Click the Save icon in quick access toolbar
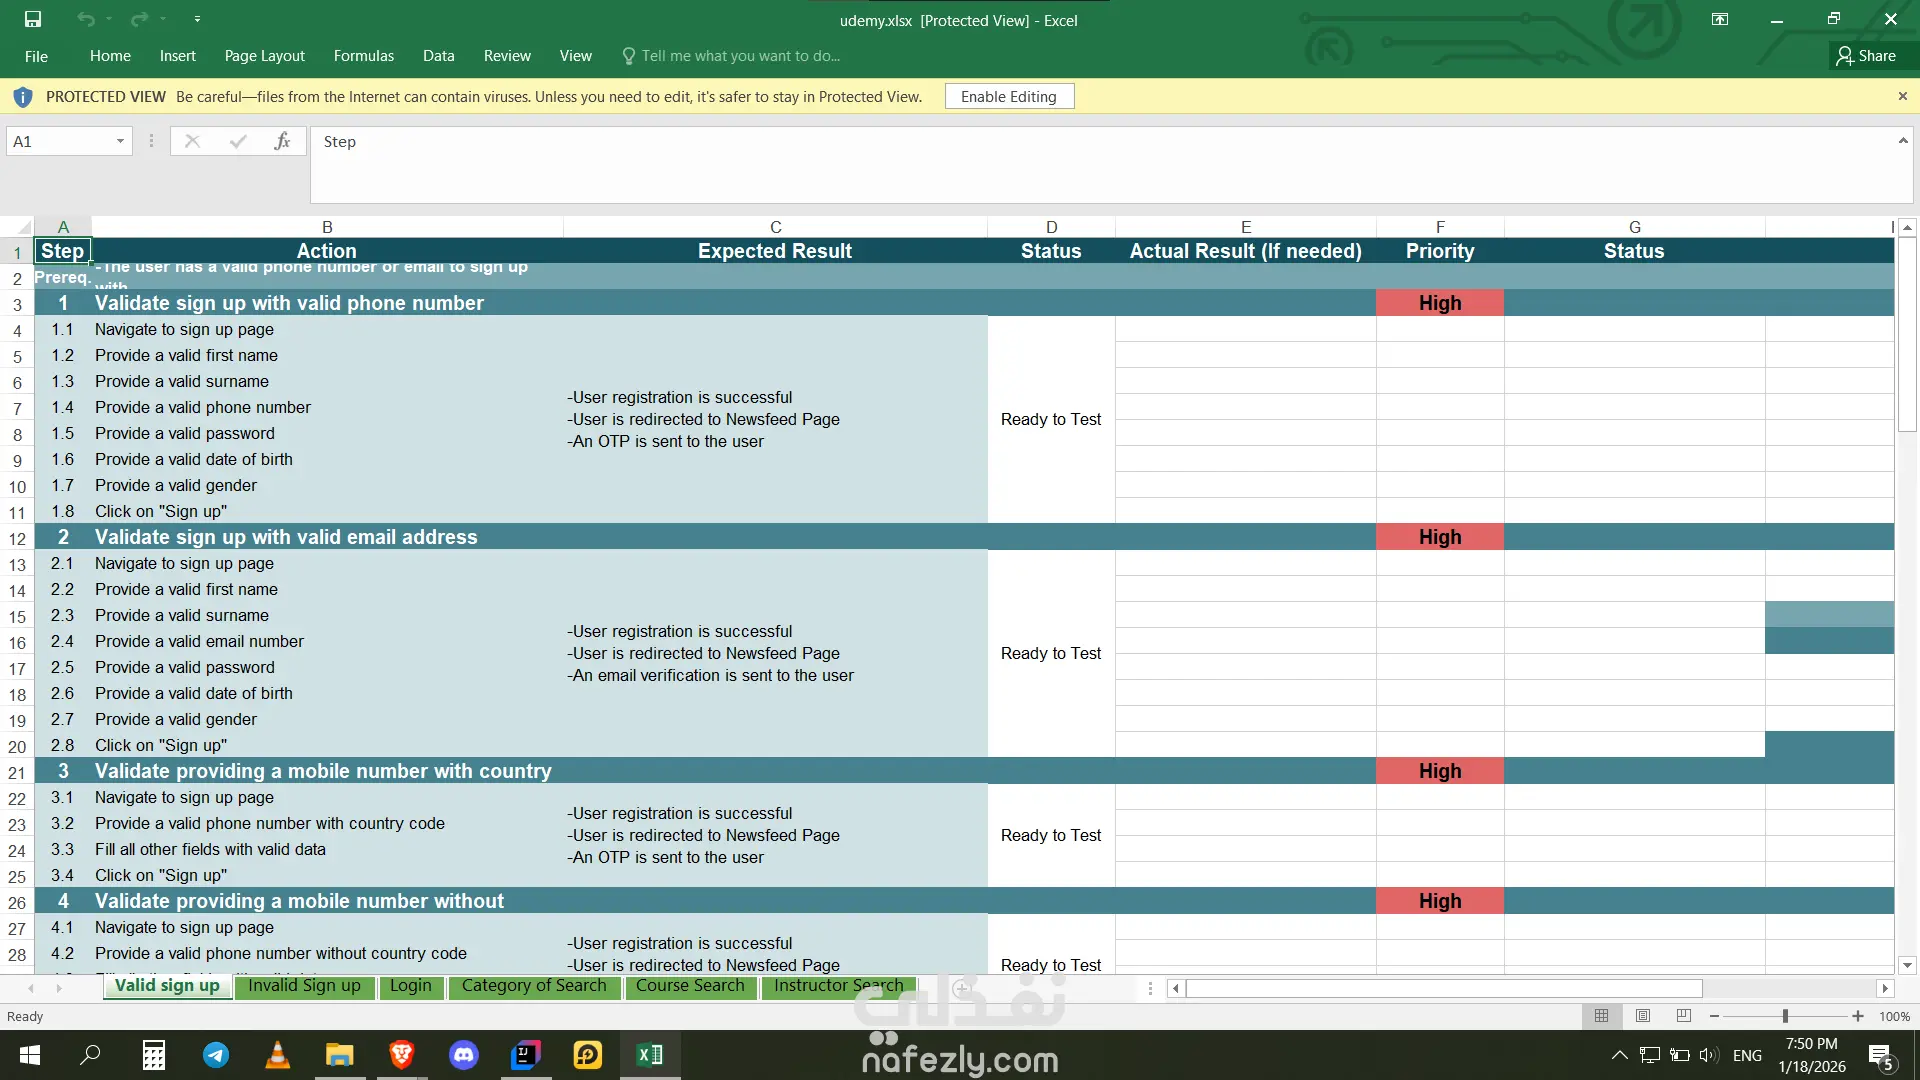The image size is (1920, 1080). click(33, 19)
